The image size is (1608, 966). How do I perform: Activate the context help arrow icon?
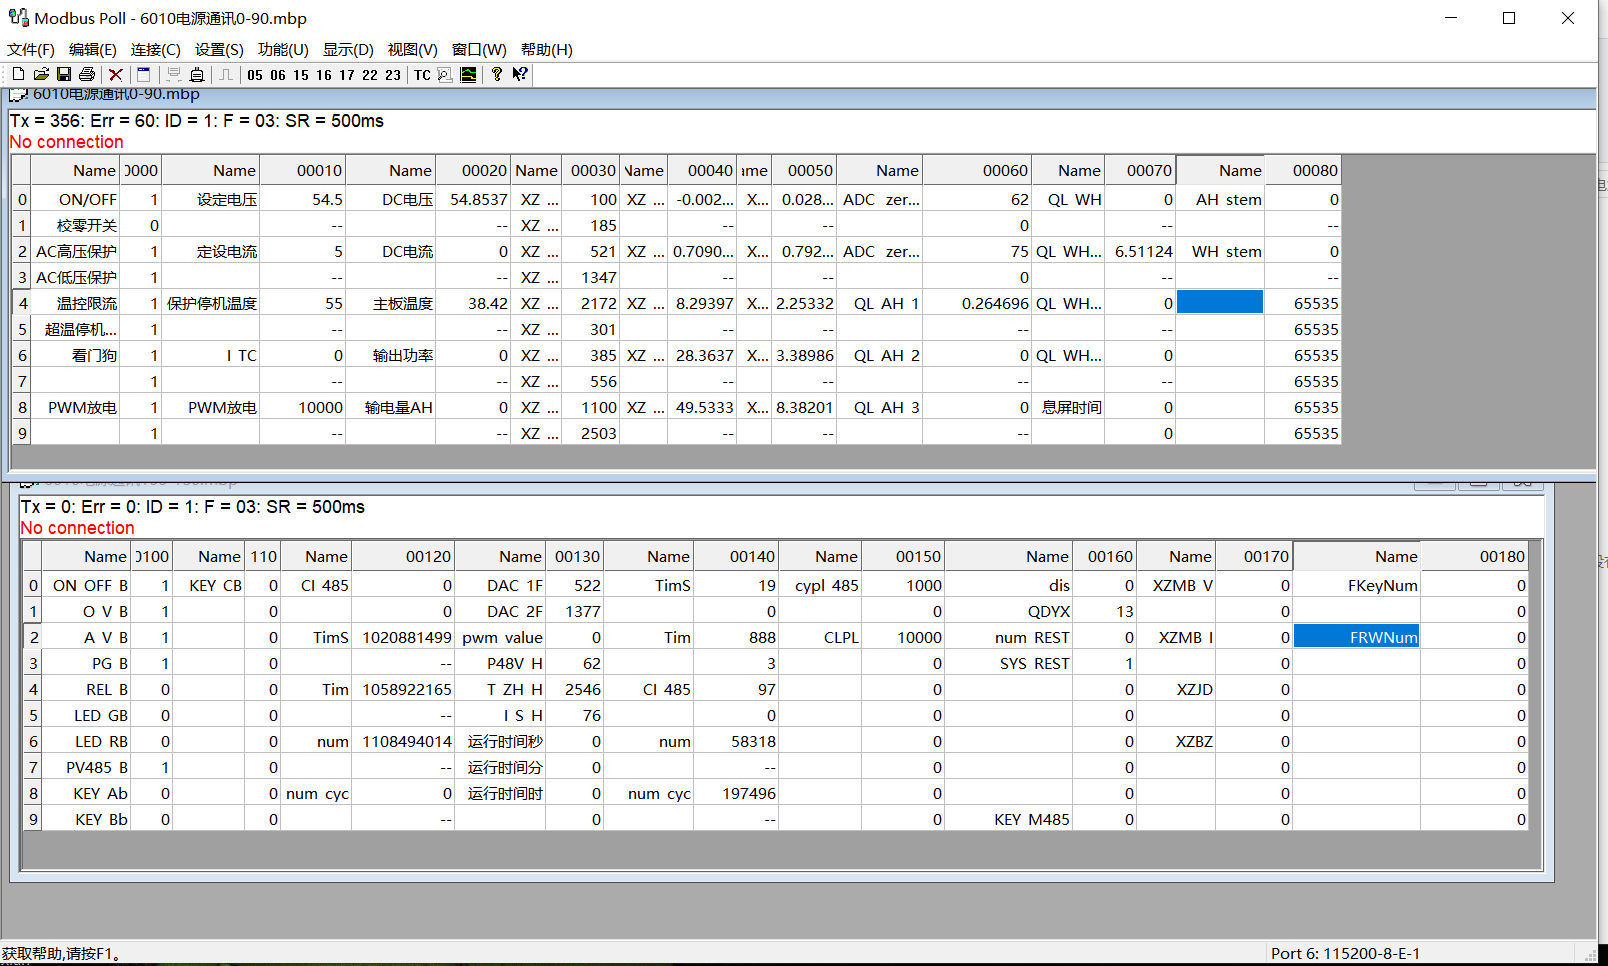tap(520, 74)
